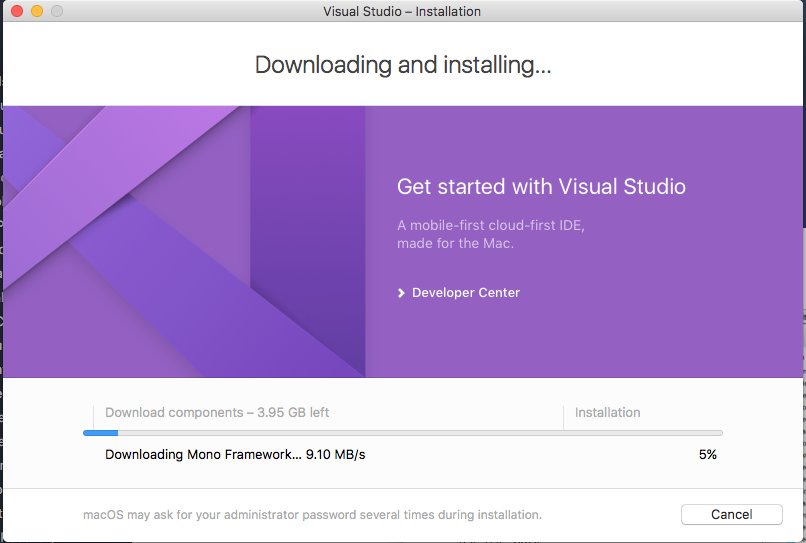The image size is (806, 543).
Task: Click the chevron beside Developer Center
Action: coord(401,293)
